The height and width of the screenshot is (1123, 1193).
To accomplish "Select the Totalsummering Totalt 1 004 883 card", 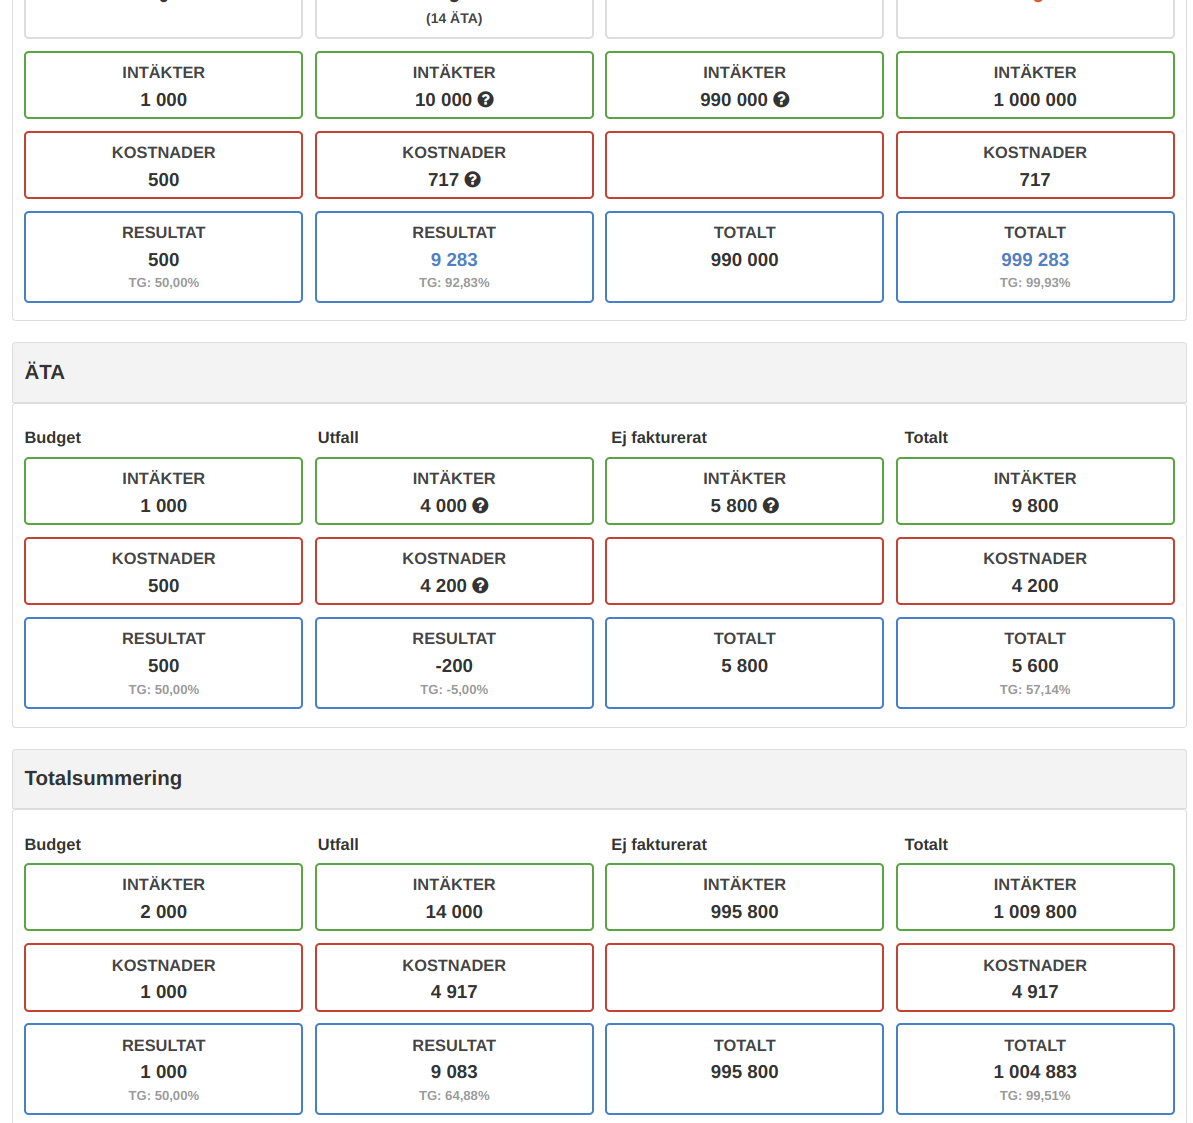I will point(1035,1069).
